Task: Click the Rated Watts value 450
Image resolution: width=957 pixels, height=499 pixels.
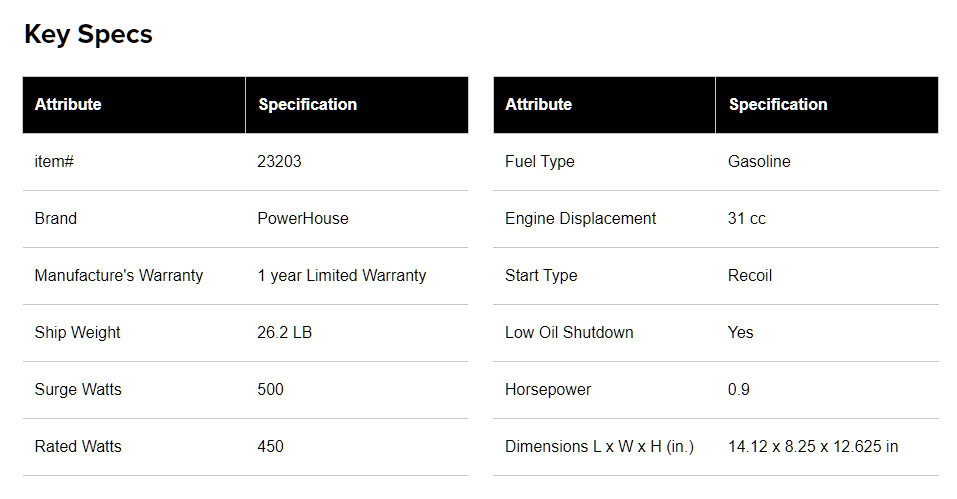Action: (270, 447)
